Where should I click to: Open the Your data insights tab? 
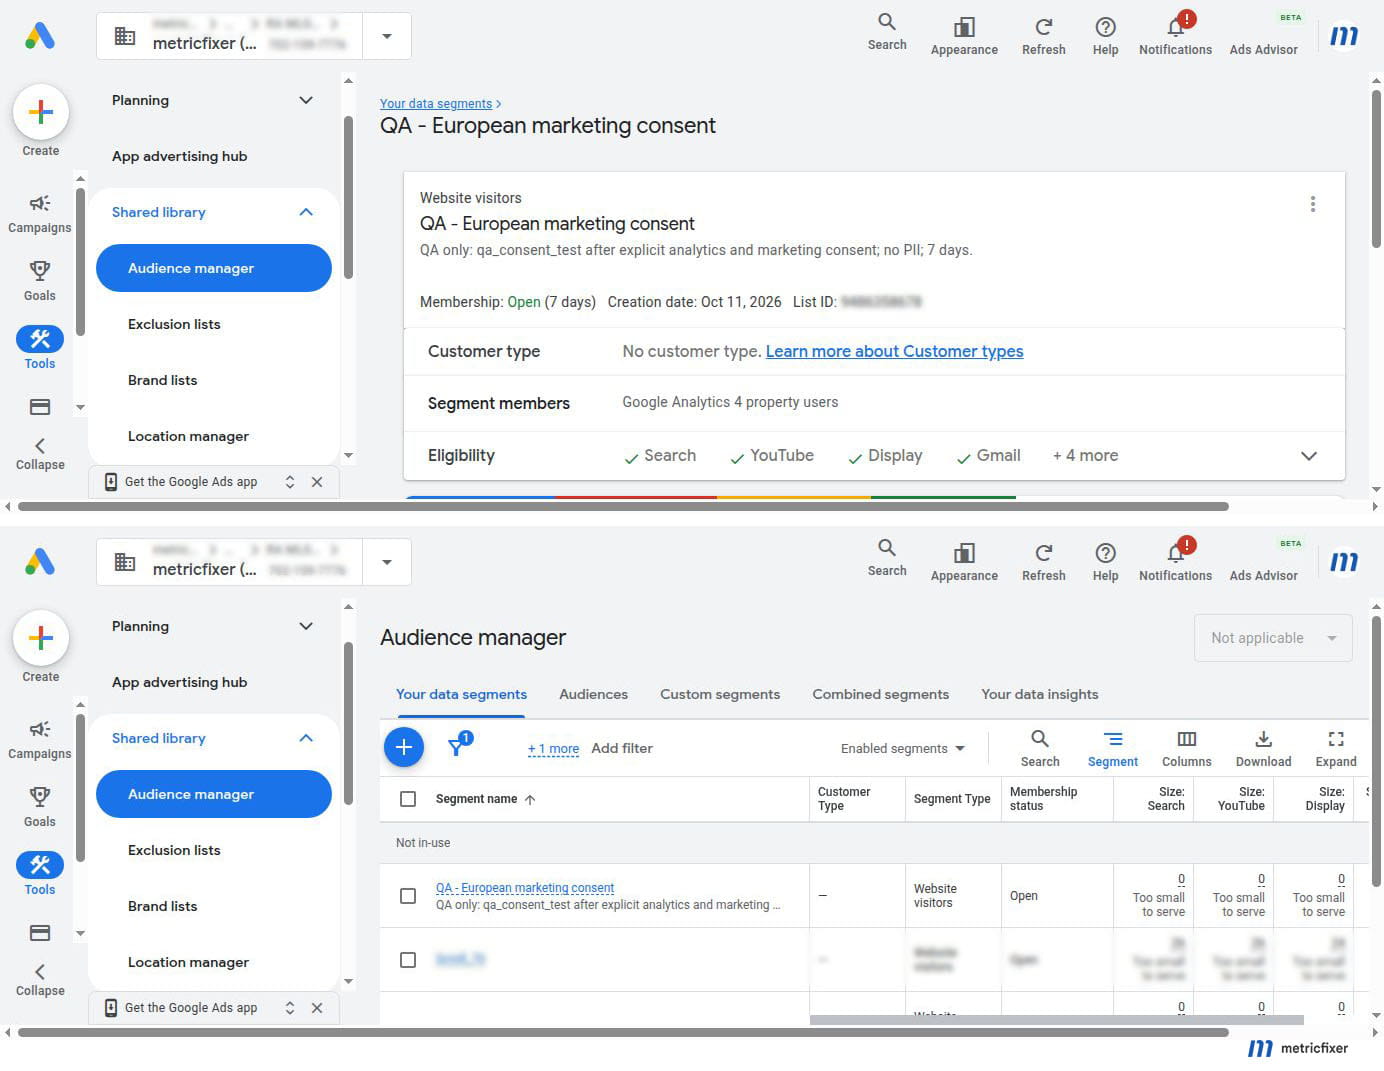pyautogui.click(x=1040, y=694)
